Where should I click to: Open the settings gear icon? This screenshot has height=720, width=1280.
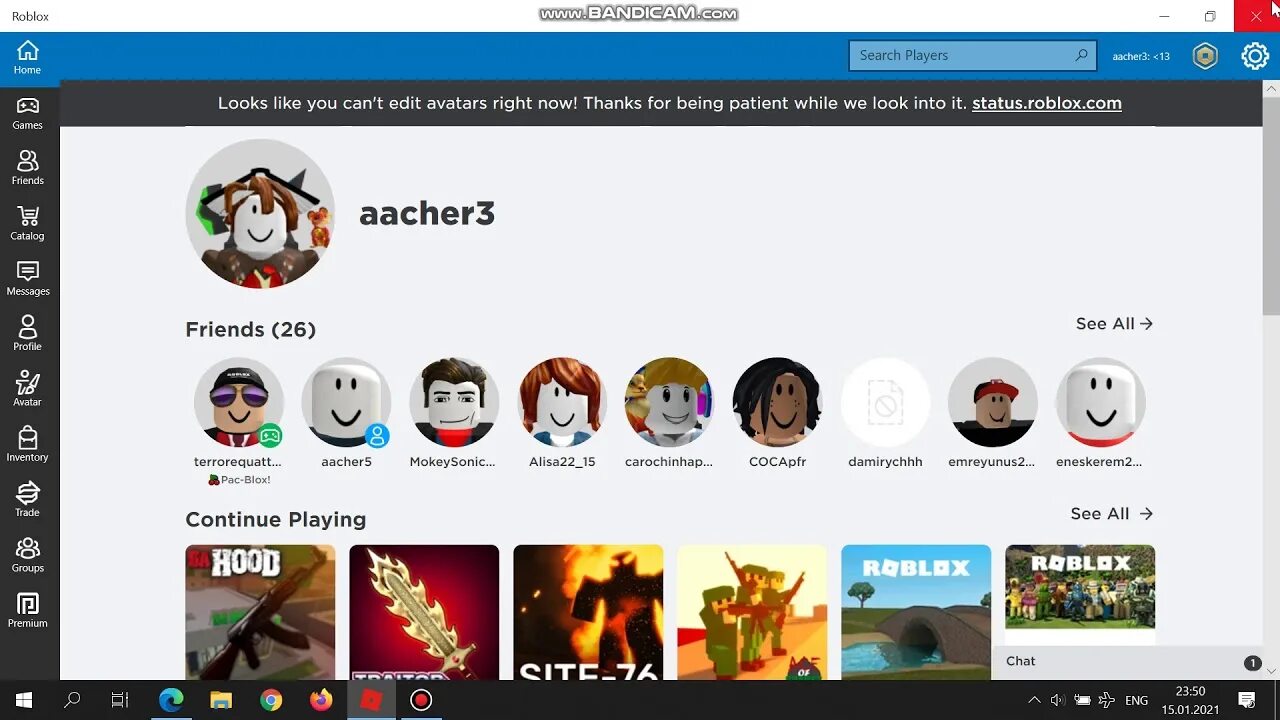tap(1255, 56)
